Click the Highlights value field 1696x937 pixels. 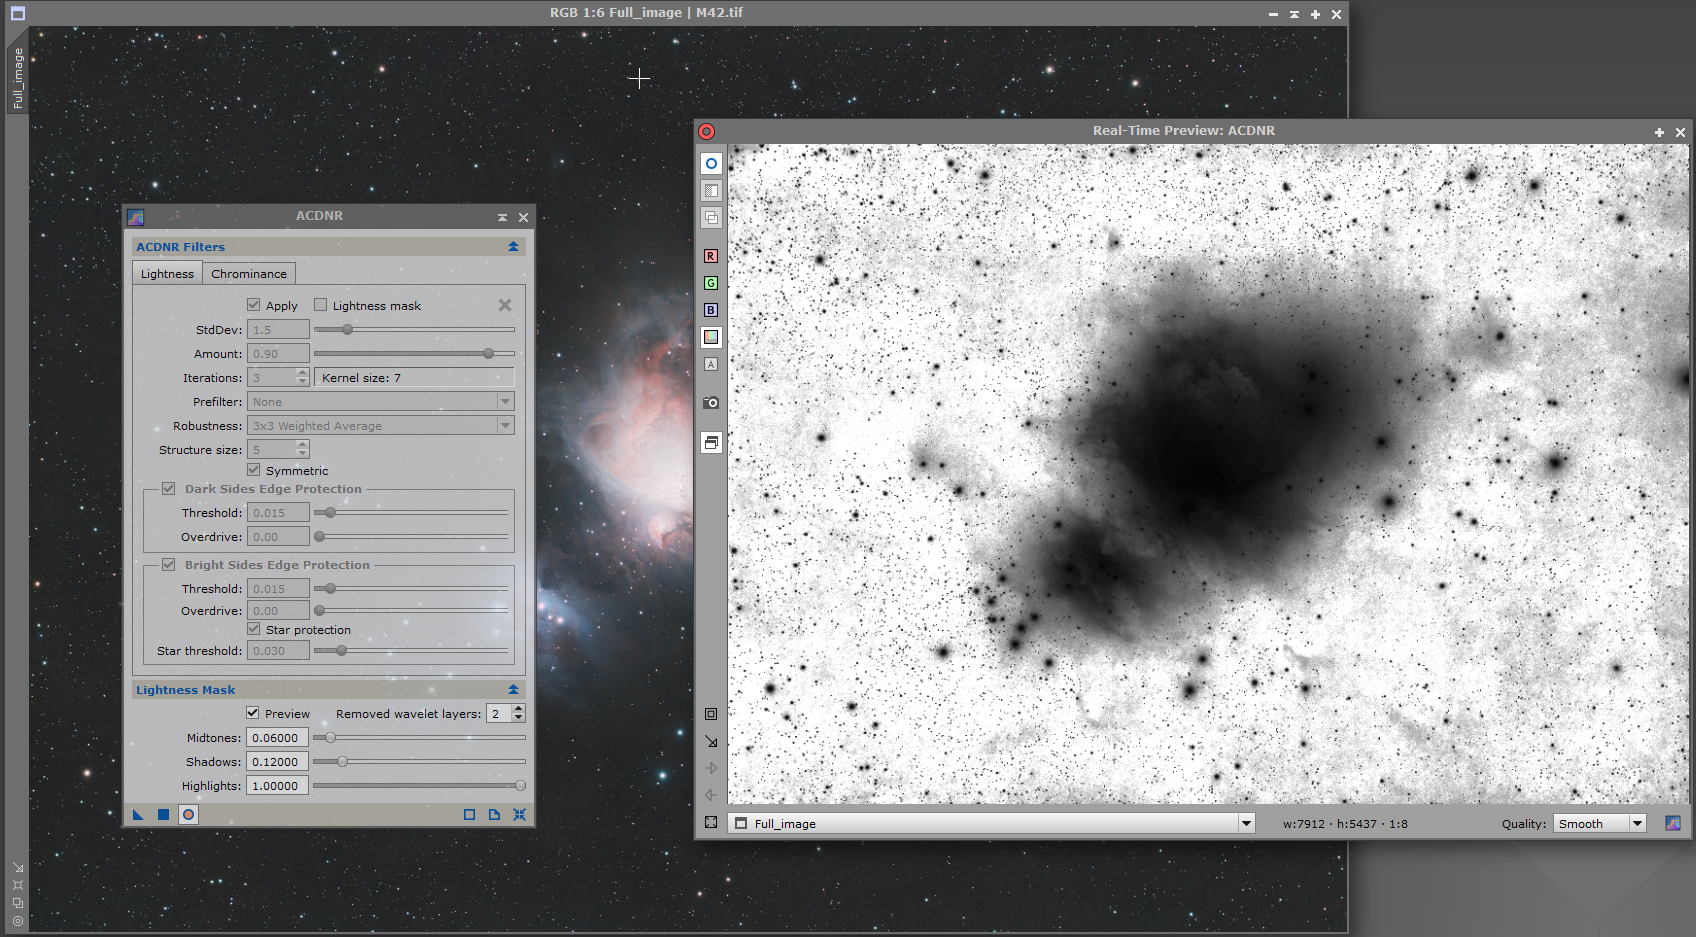pos(277,786)
